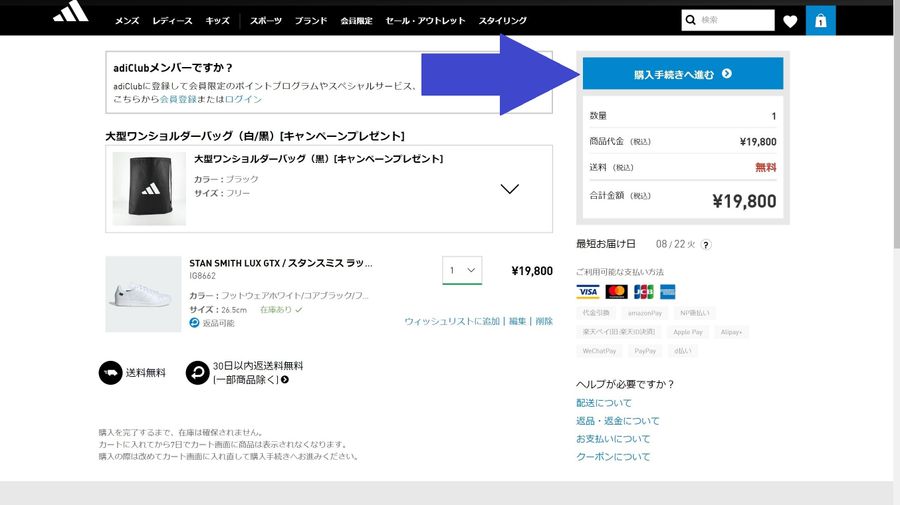Click STAN SMITH LUX GTX product title
This screenshot has width=900, height=505.
[281, 263]
